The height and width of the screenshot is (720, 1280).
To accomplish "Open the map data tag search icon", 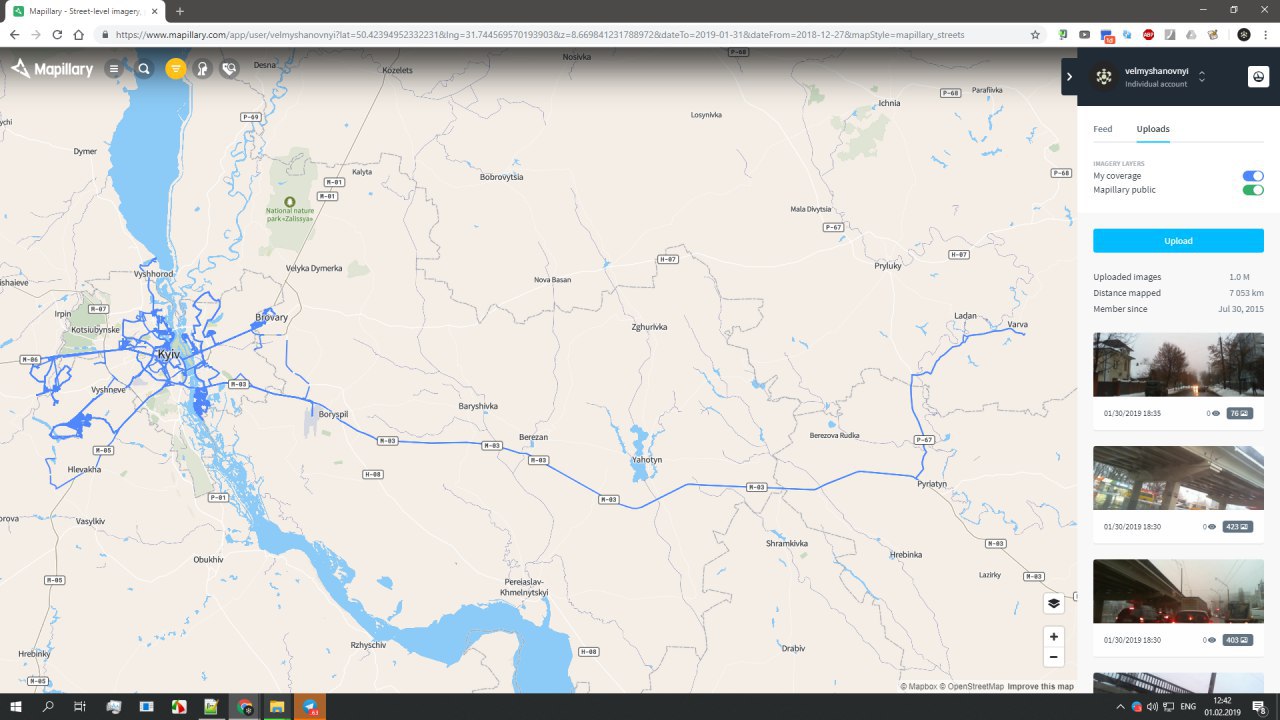I will click(x=229, y=69).
